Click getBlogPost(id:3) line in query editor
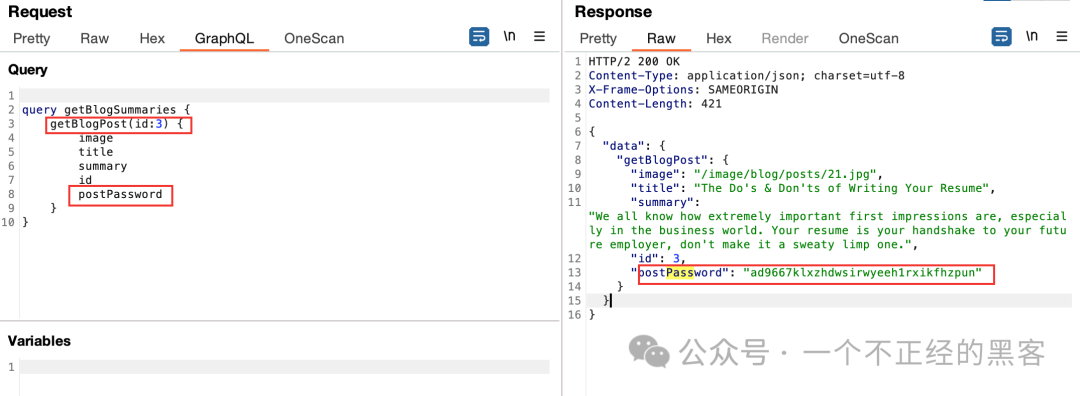1080x396 pixels. pos(118,125)
